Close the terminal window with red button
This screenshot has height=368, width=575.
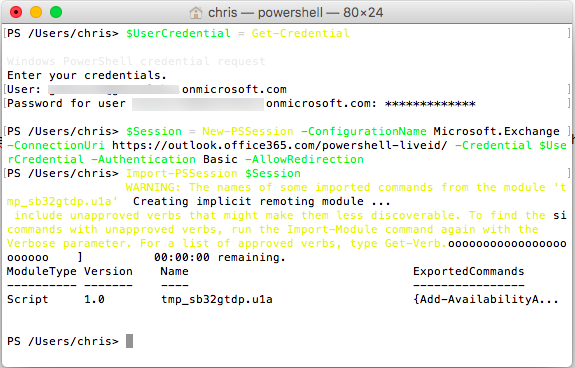(16, 12)
